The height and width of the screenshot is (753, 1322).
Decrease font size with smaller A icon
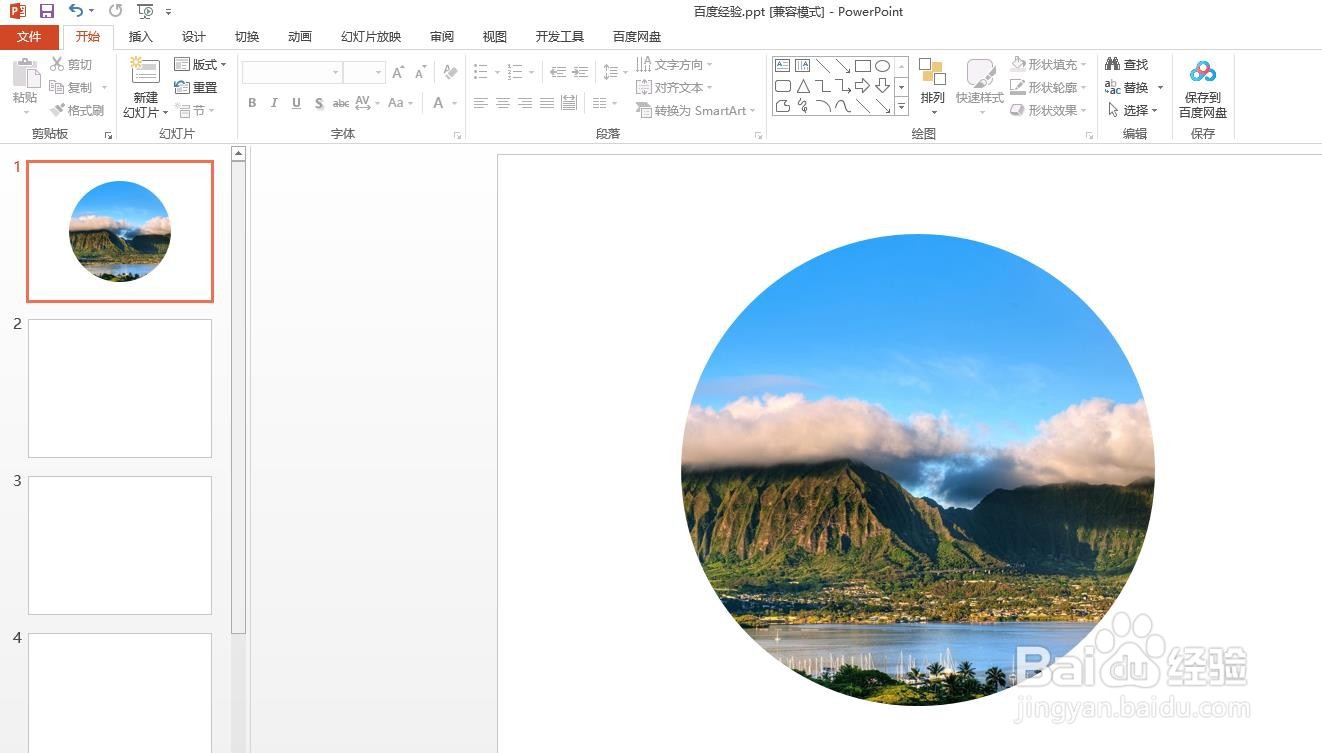421,72
